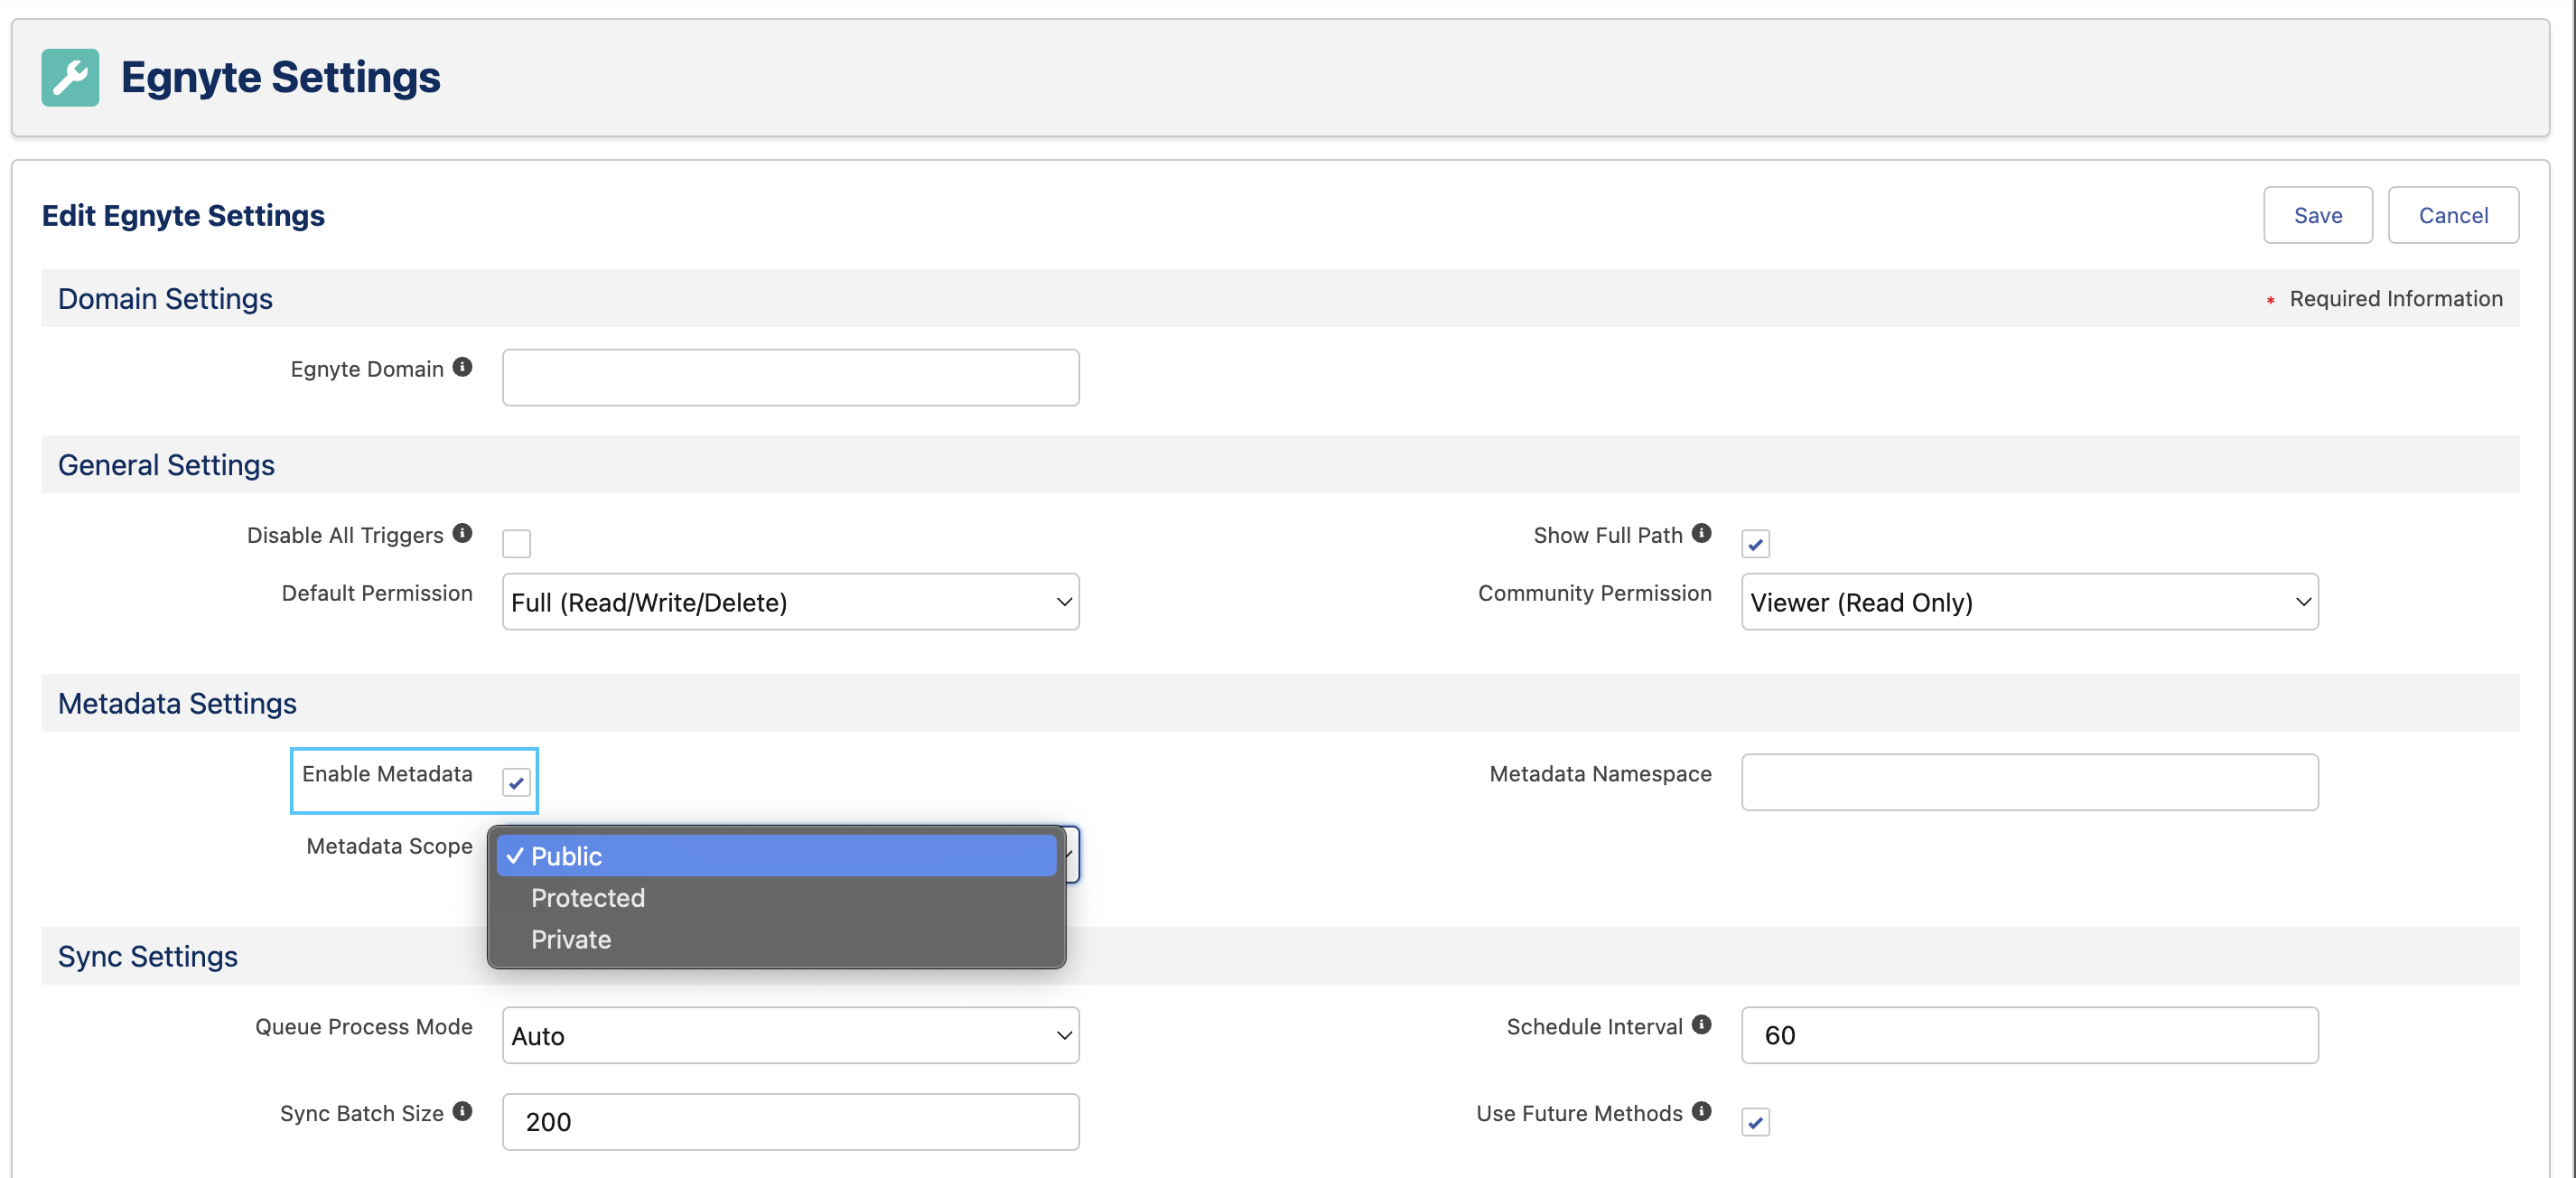
Task: Select Protected in Metadata Scope list
Action: 776,898
